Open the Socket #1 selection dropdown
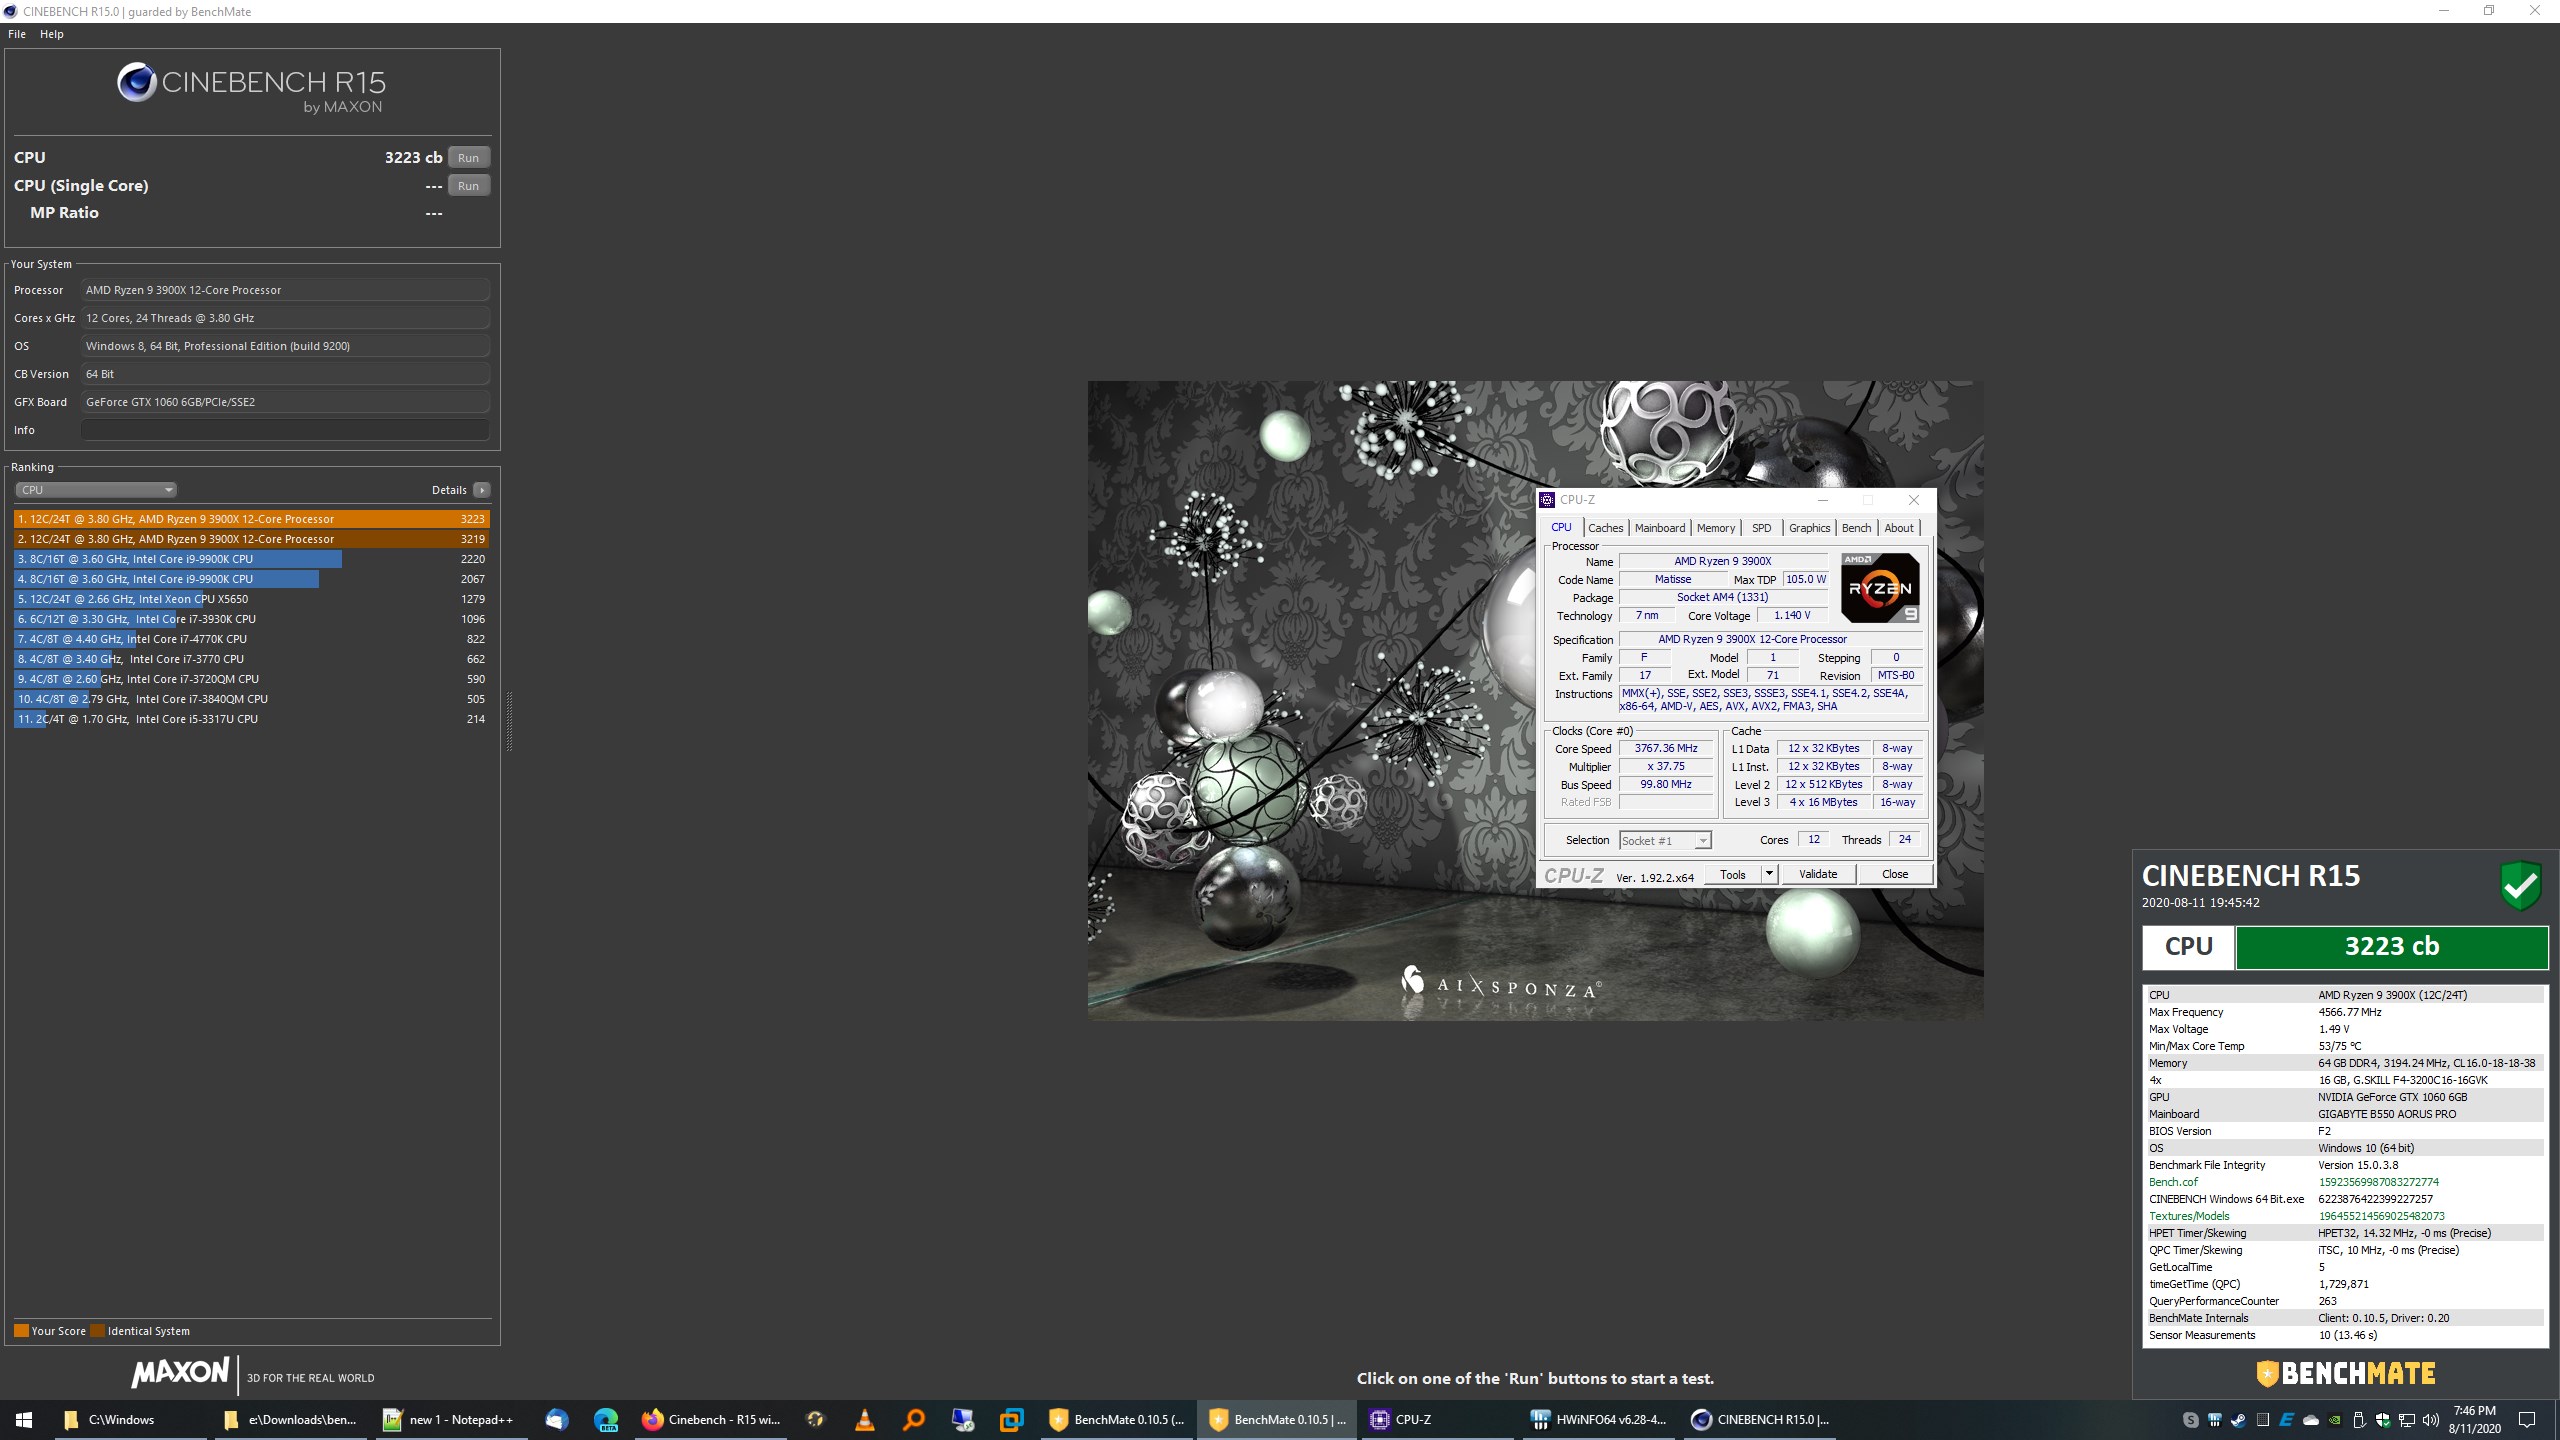 point(1665,841)
